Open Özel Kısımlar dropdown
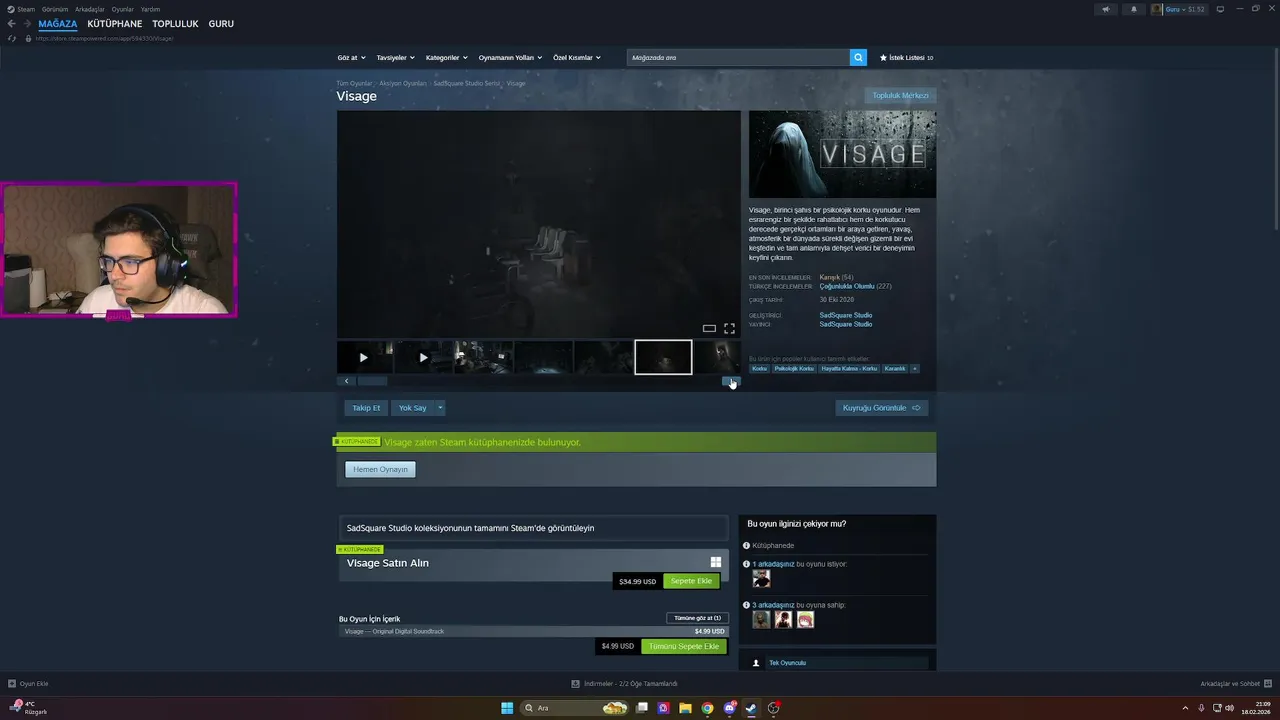The height and width of the screenshot is (720, 1280). (x=577, y=58)
